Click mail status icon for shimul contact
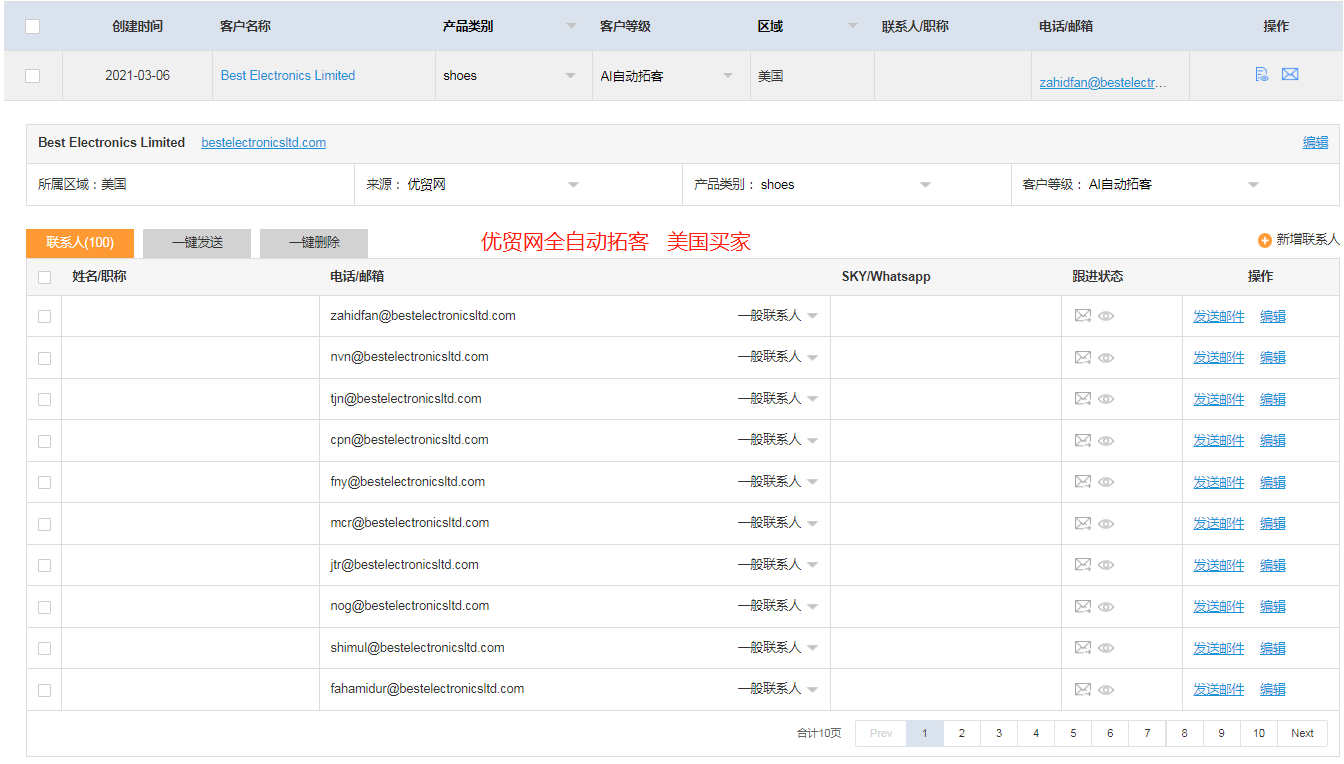Image resolution: width=1344 pixels, height=764 pixels. 1083,648
